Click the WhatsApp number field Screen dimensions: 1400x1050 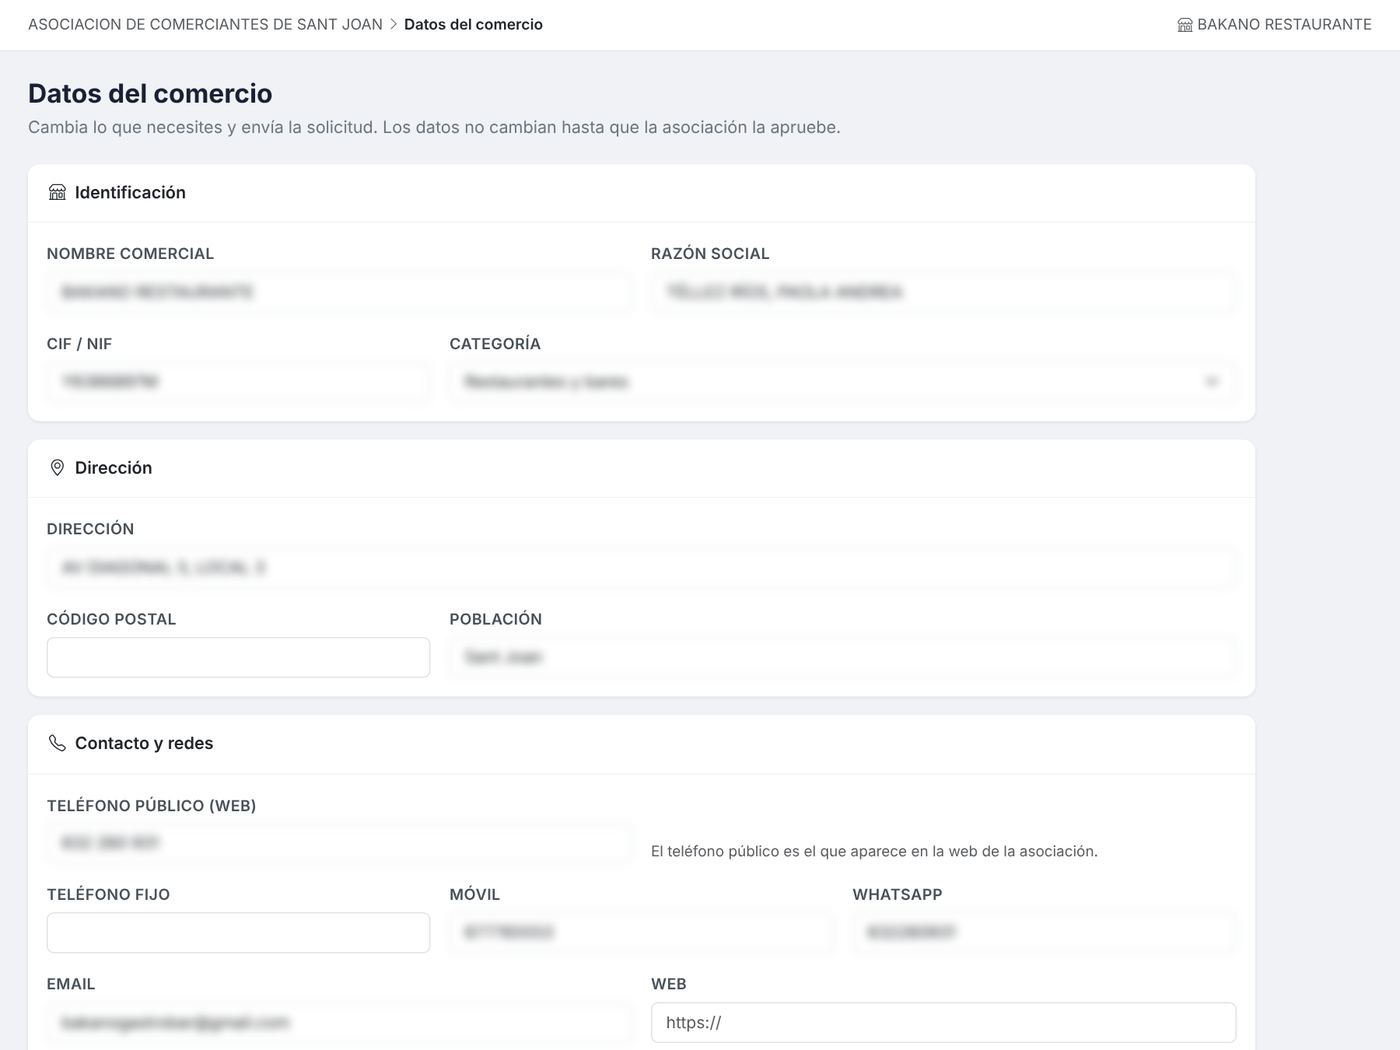pyautogui.click(x=1044, y=932)
